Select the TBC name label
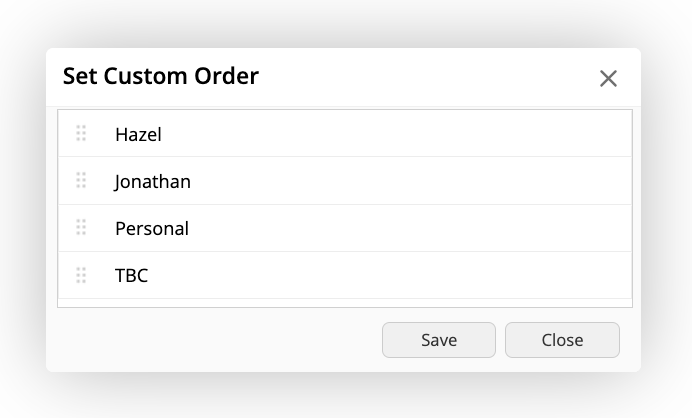This screenshot has height=418, width=692. 132,276
